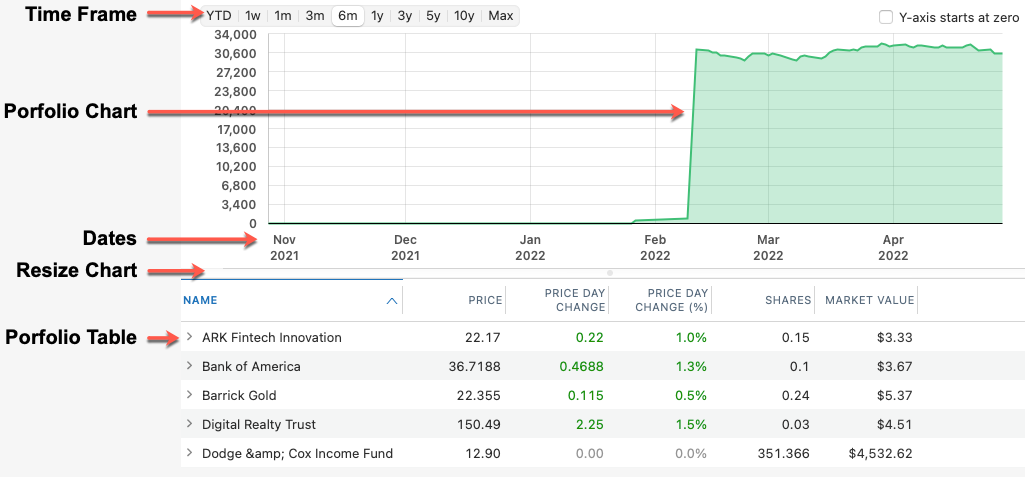Screen dimensions: 1025x477
Task: Sort by MARKET VALUE column header
Action: pyautogui.click(x=869, y=300)
